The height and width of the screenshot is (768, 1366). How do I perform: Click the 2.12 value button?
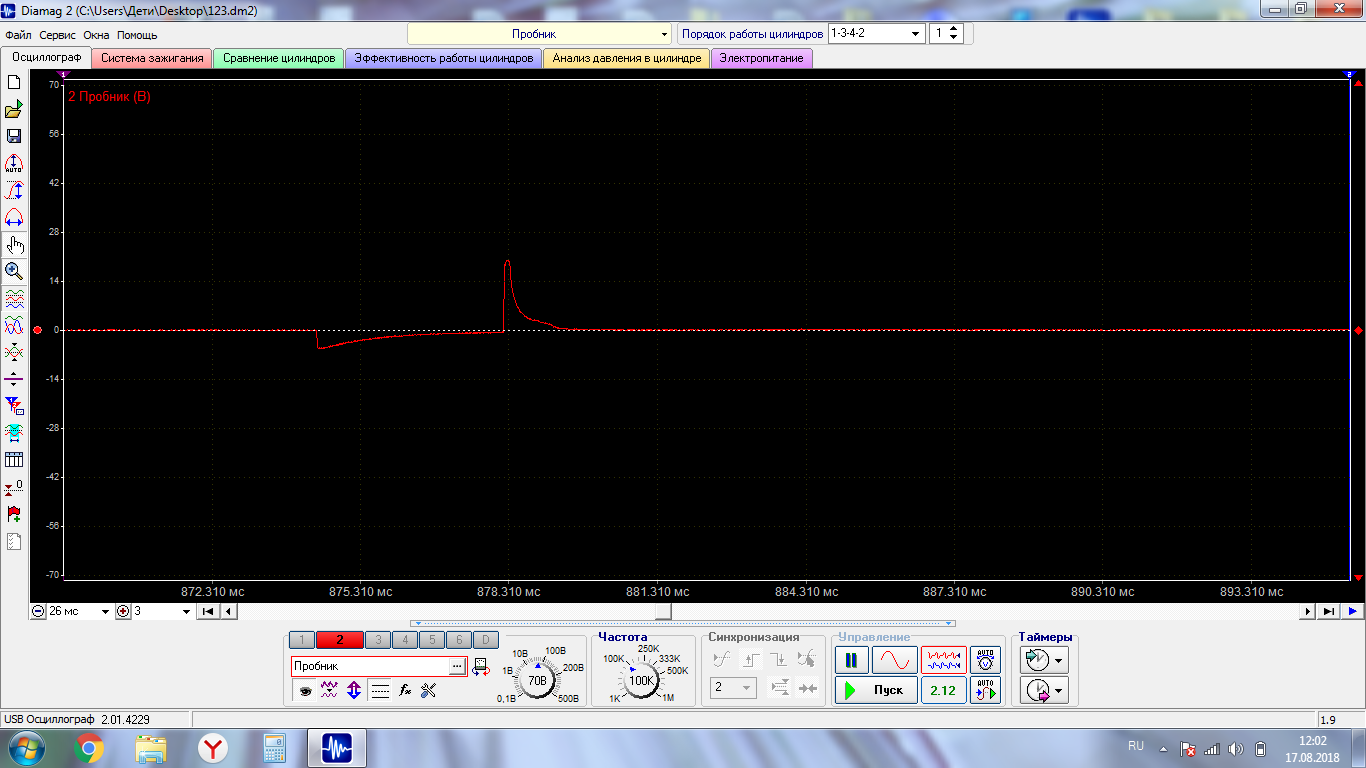(x=943, y=690)
